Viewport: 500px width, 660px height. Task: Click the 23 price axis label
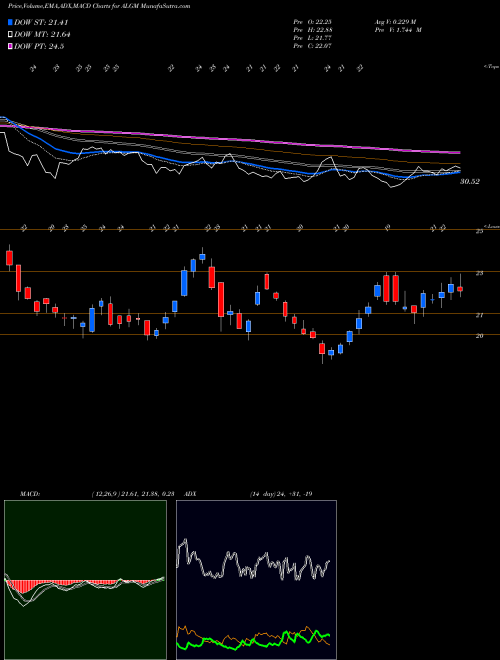[x=479, y=273]
